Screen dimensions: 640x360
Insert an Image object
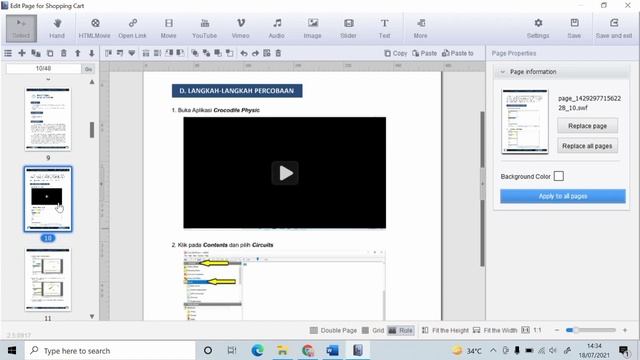313,28
